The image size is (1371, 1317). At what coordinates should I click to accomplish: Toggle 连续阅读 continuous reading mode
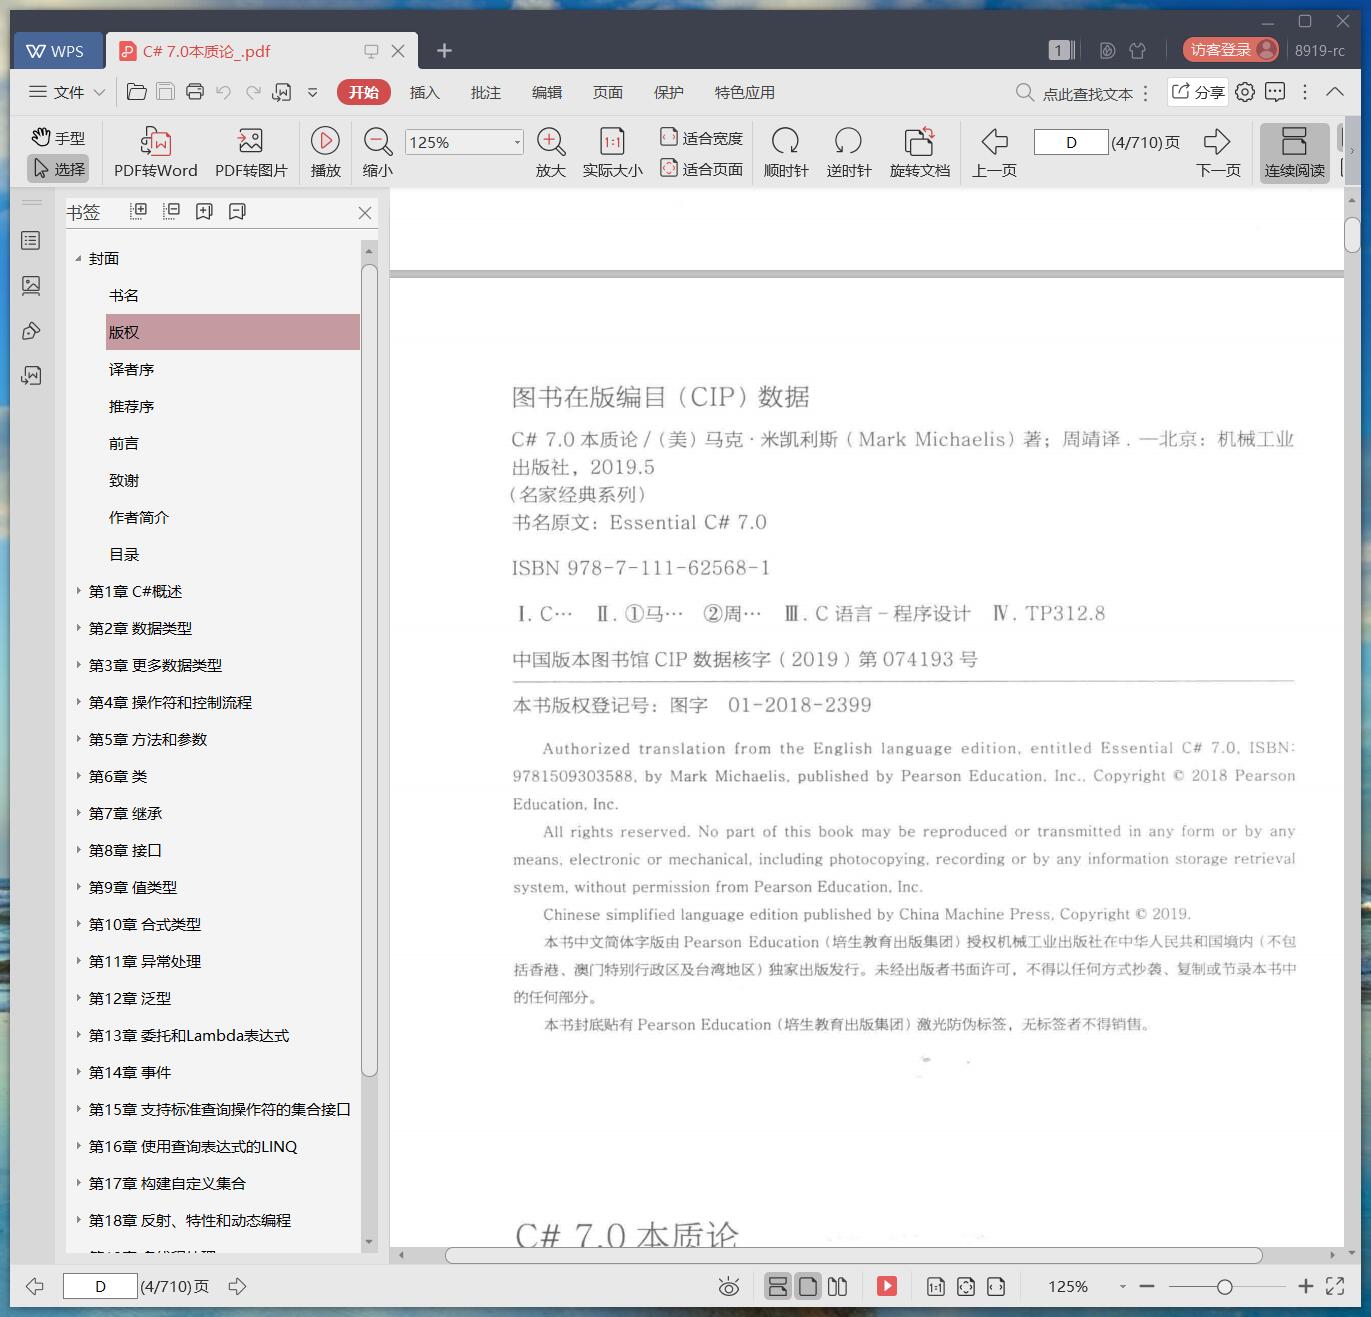(1294, 153)
